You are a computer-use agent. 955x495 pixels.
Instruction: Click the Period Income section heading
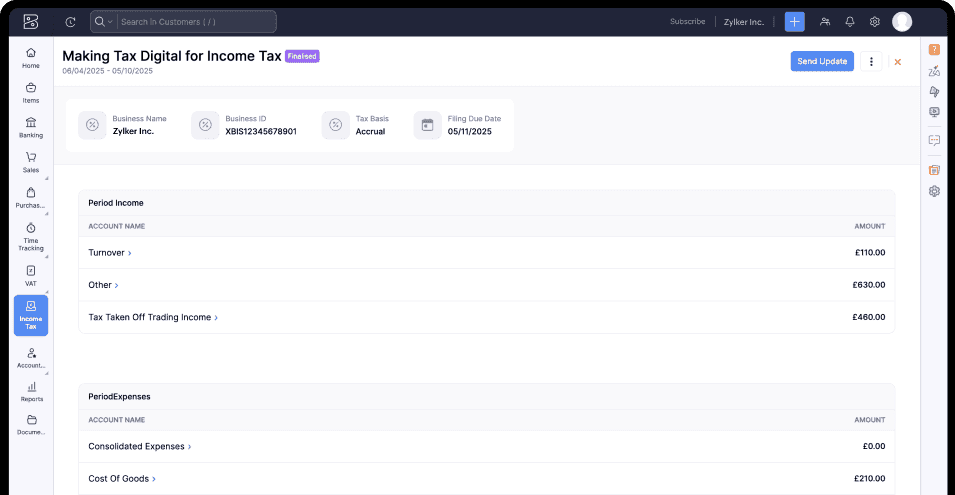pyautogui.click(x=116, y=203)
